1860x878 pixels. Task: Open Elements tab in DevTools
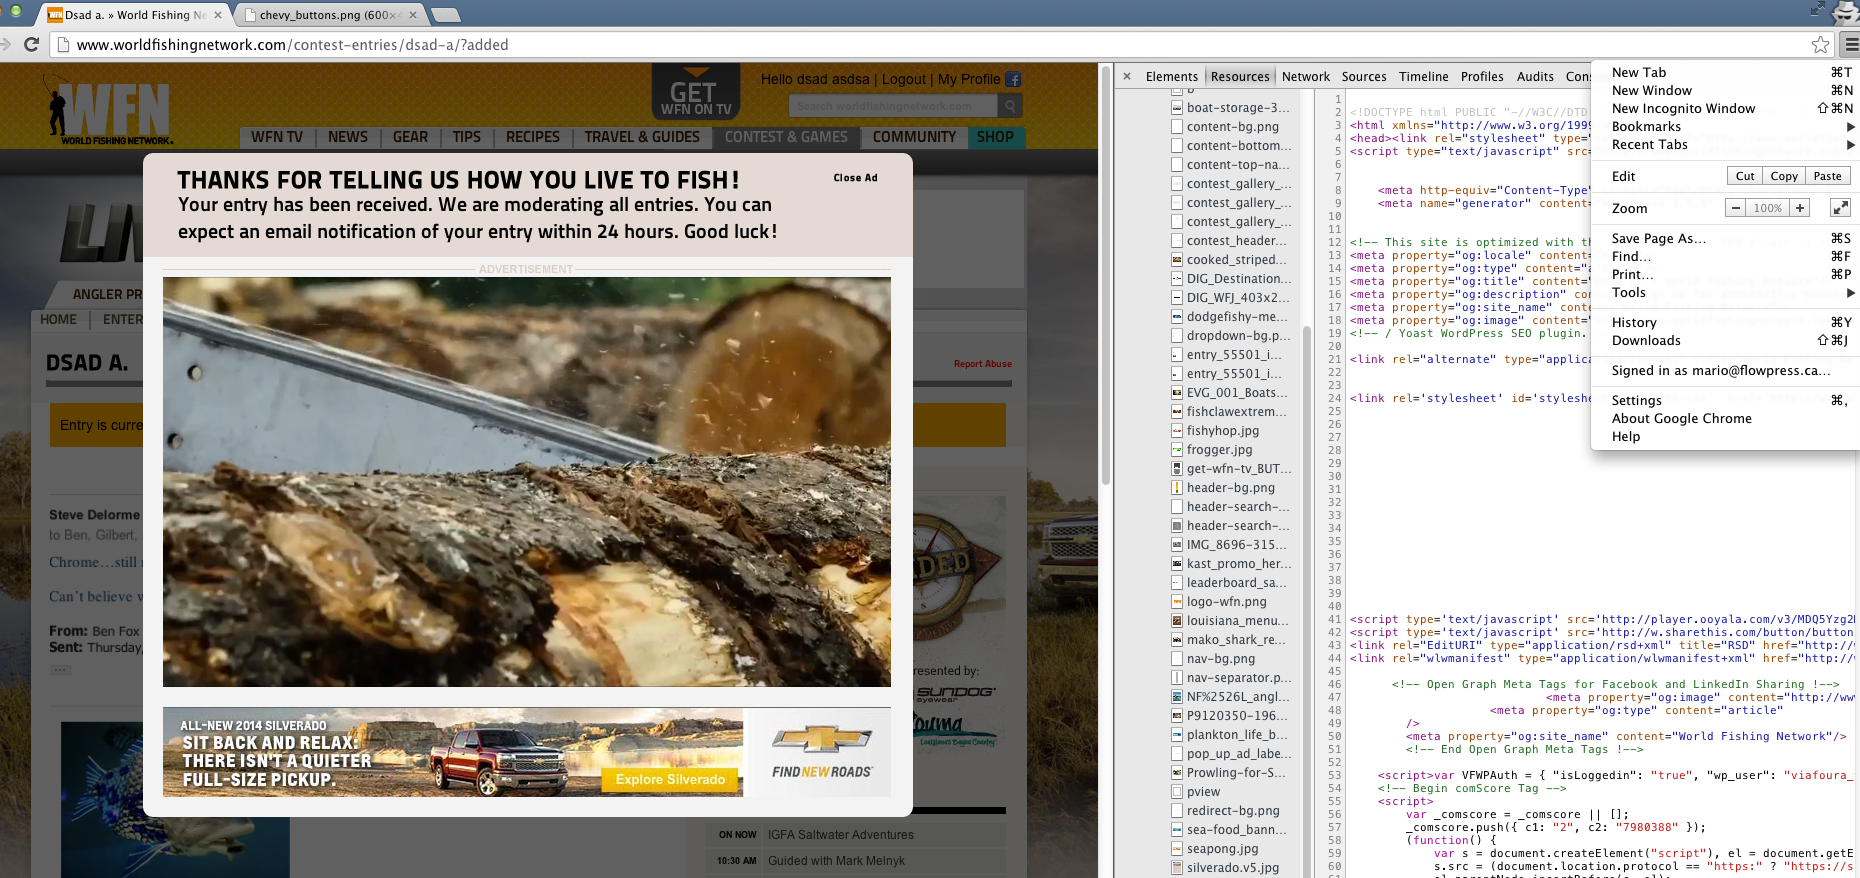1171,77
